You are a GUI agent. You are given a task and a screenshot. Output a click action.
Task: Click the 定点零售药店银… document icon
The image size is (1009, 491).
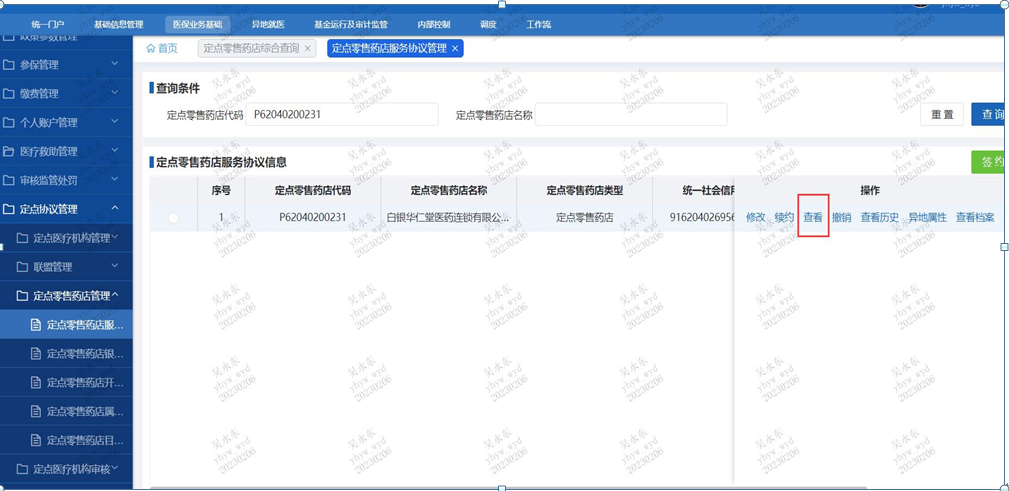[36, 353]
